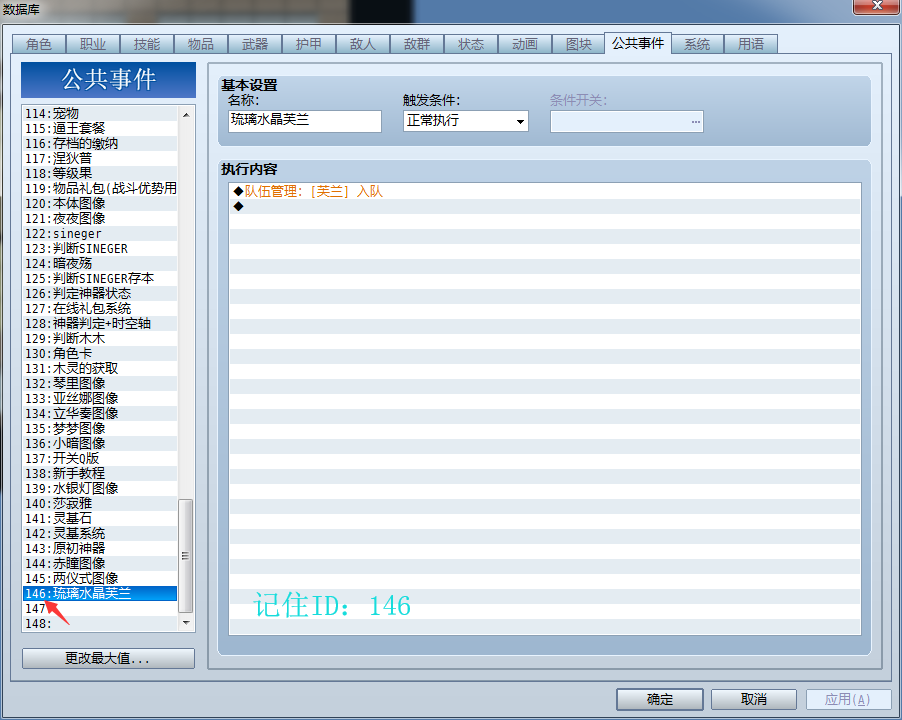
Task: Select list entry 126:判定神器状态
Action: [100, 293]
